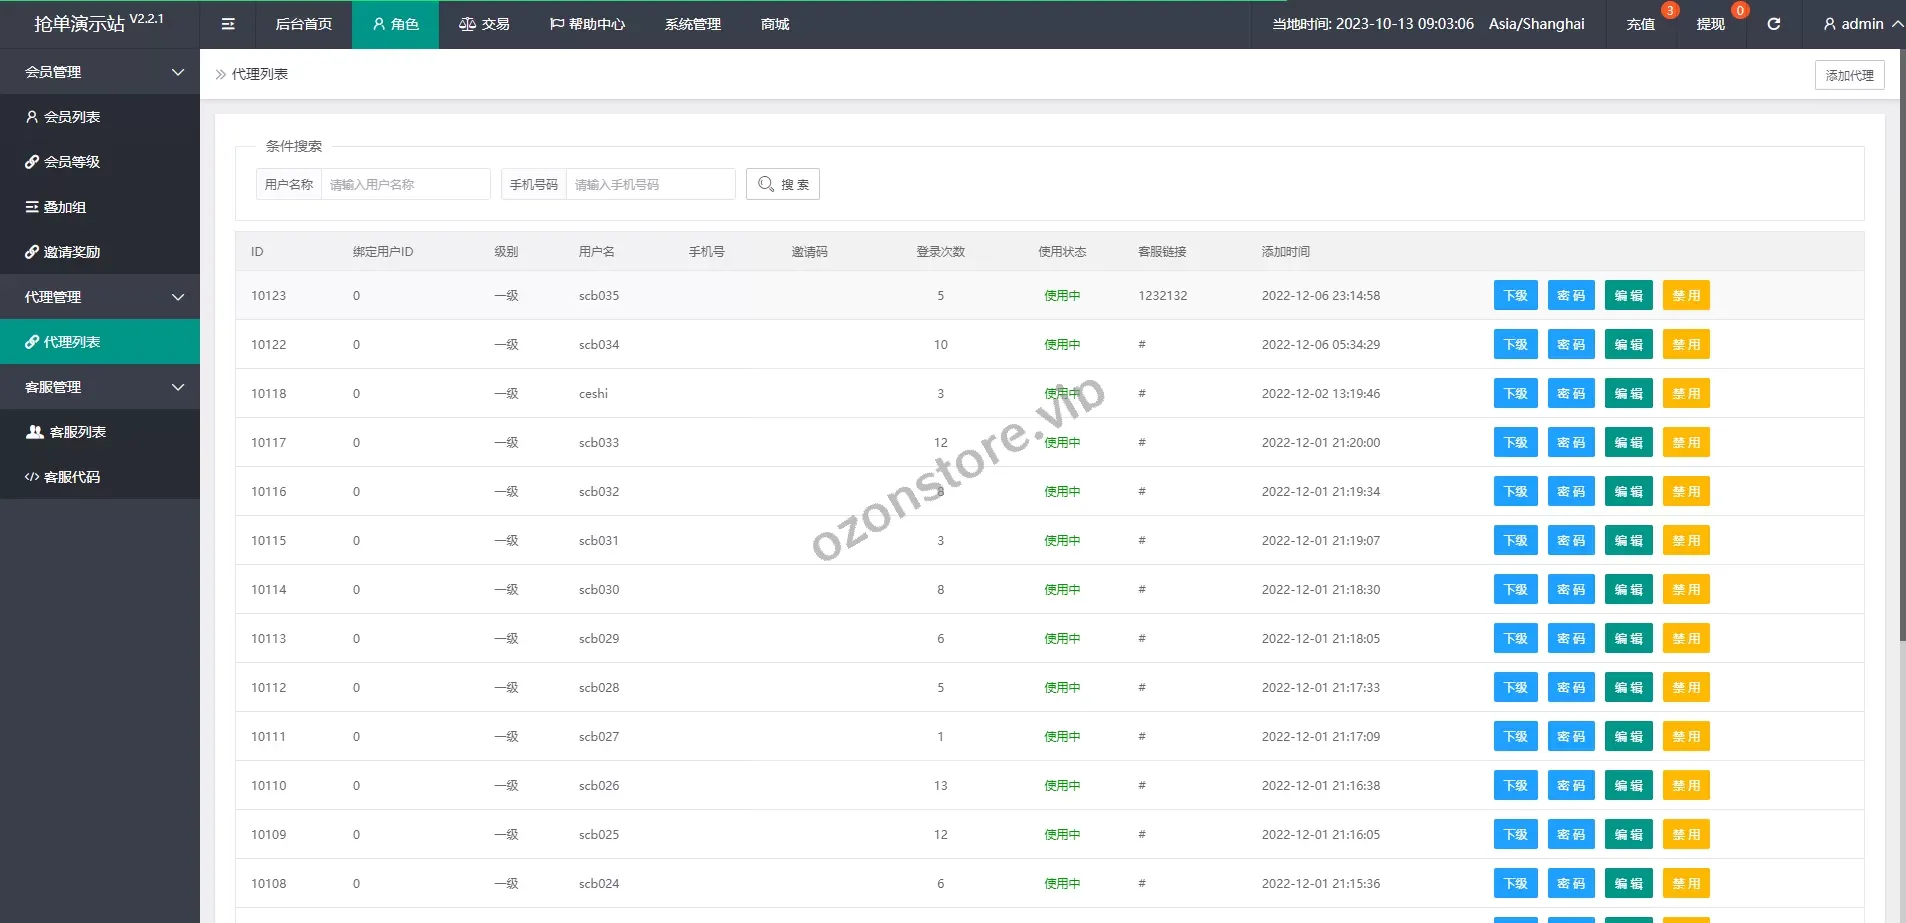This screenshot has height=923, width=1906.
Task: Click the 客服代码 code icon
Action: click(x=31, y=476)
